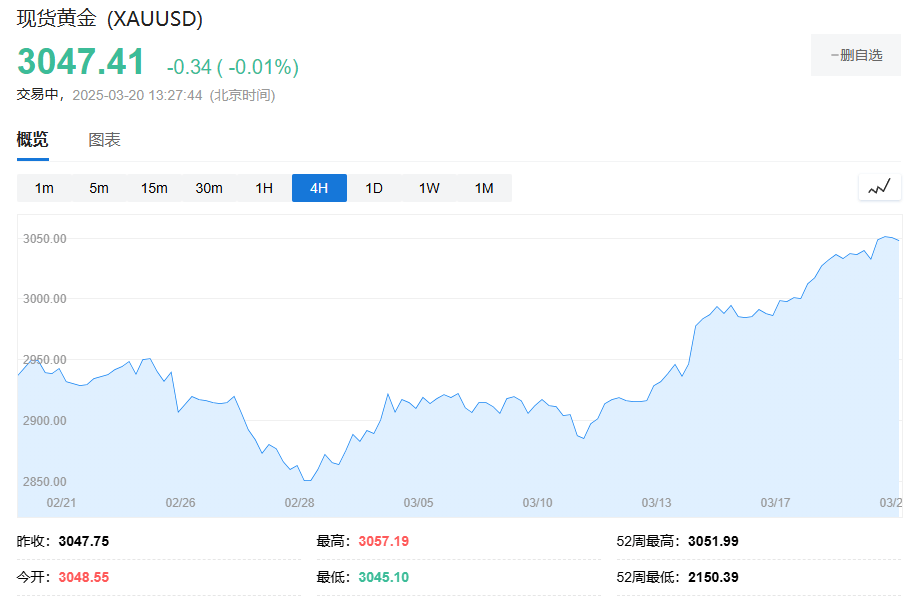
Task: Select the 5m interval button
Action: click(99, 188)
